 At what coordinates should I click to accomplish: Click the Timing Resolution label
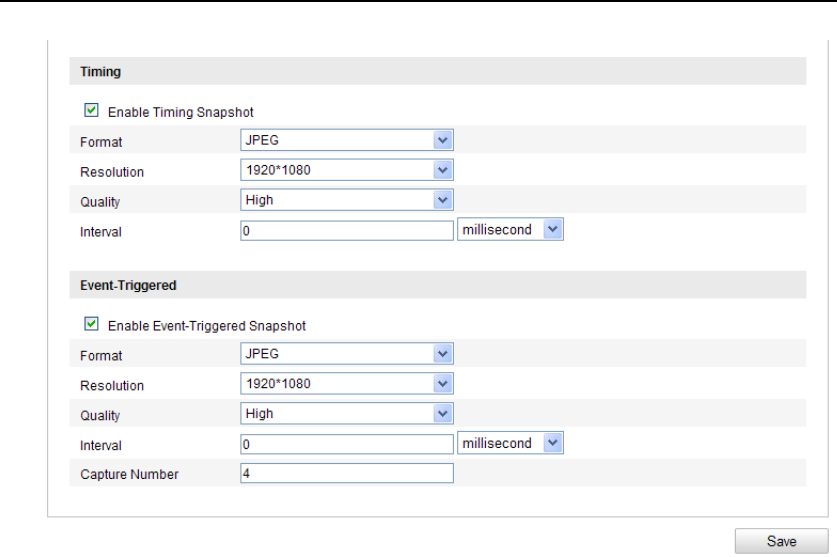(112, 172)
